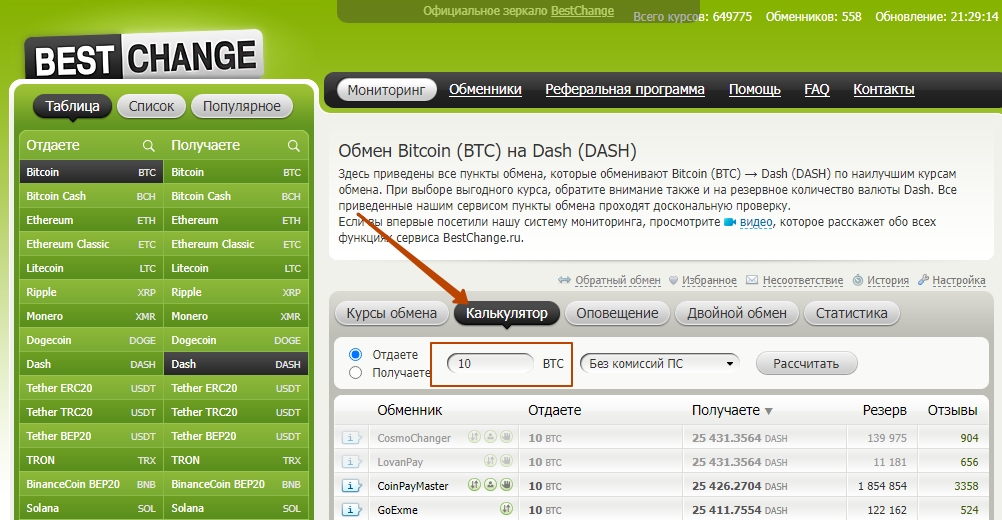Viewport: 1002px width, 520px height.
Task: Click the wrench icon beside Настройка
Action: pos(923,280)
